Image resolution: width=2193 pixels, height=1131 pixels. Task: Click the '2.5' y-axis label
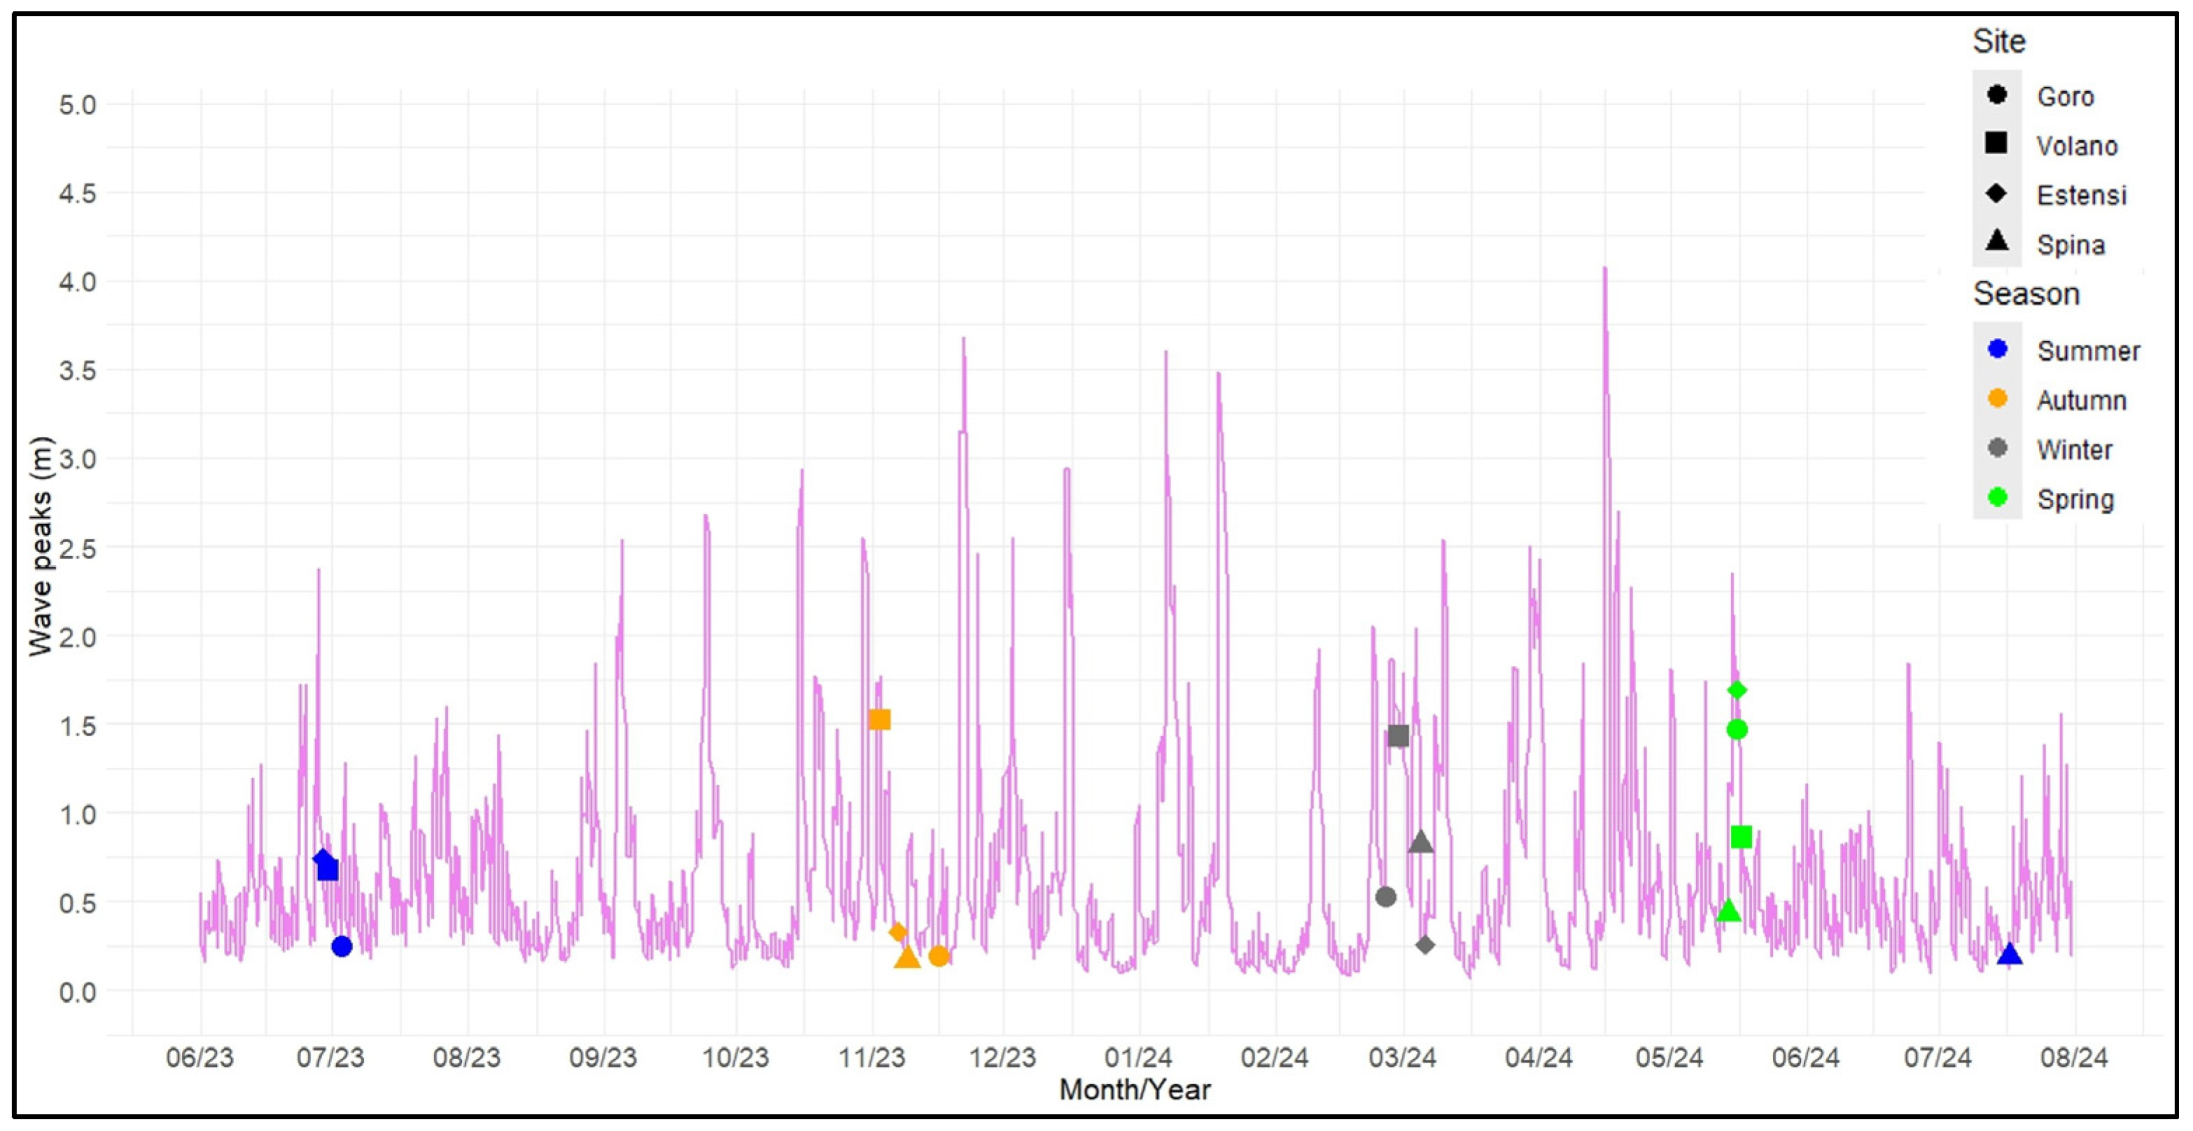click(x=78, y=548)
